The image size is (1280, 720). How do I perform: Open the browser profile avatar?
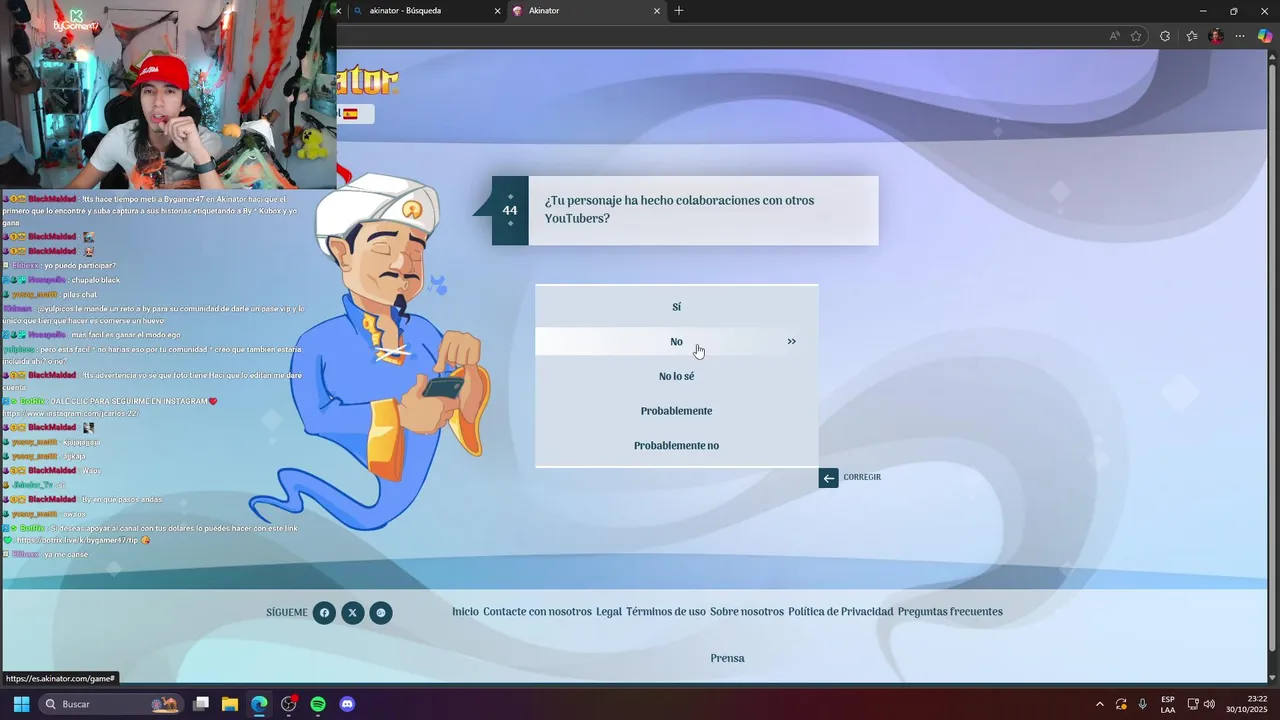coord(1216,36)
